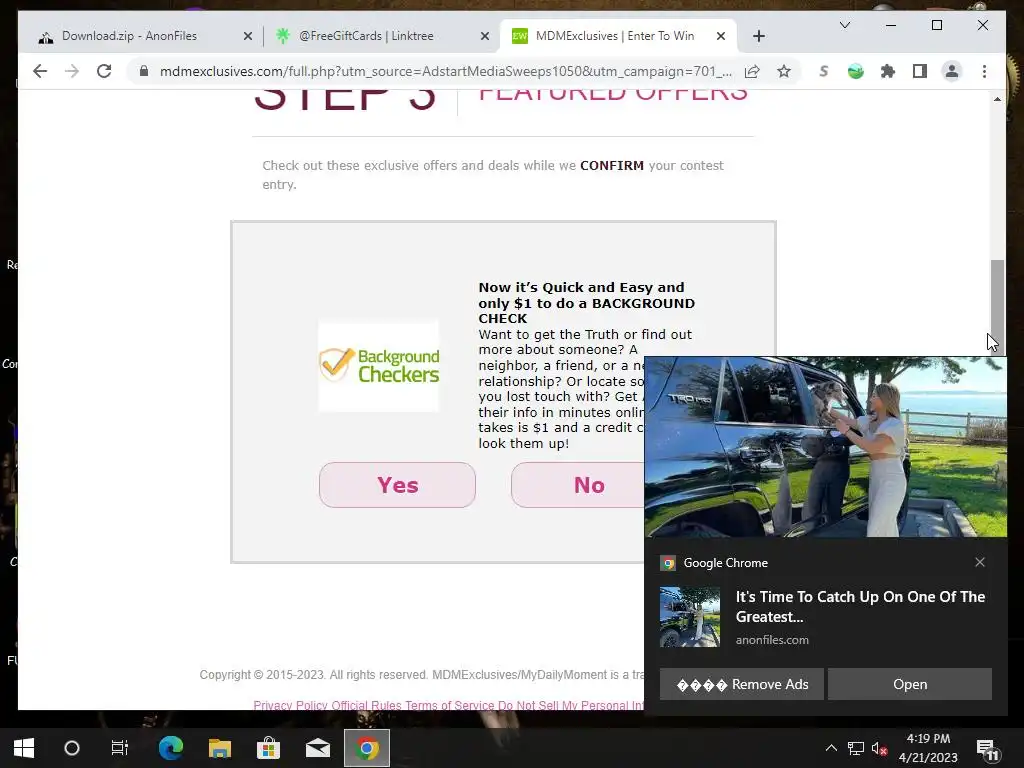Click the forward navigation arrow
Viewport: 1024px width, 768px height.
72,71
